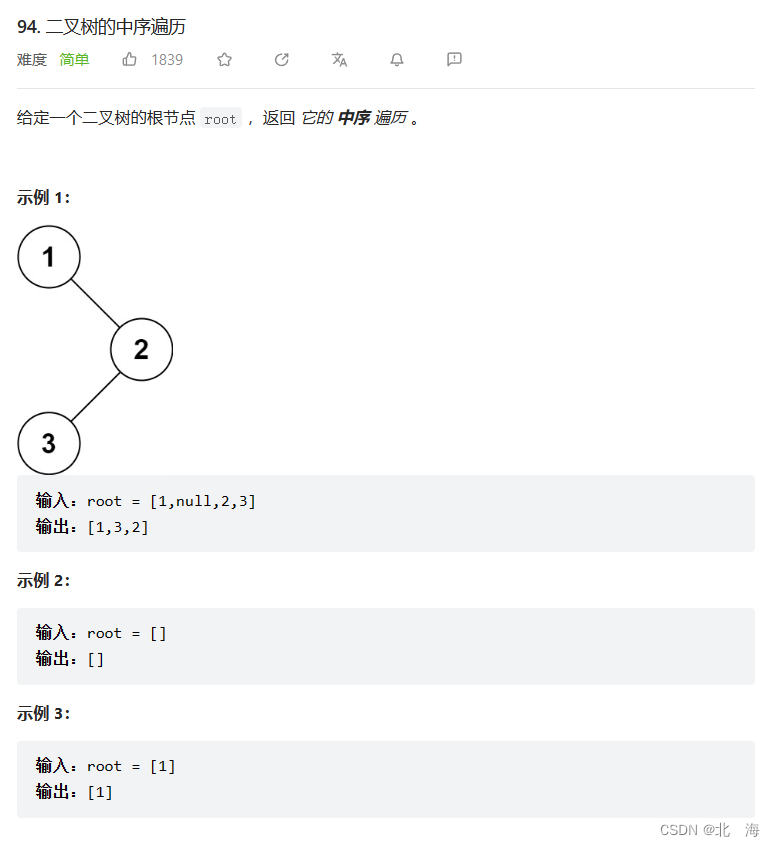Screen dimensions: 775x846
Task: Click the green 简单 difficulty label
Action: click(74, 59)
